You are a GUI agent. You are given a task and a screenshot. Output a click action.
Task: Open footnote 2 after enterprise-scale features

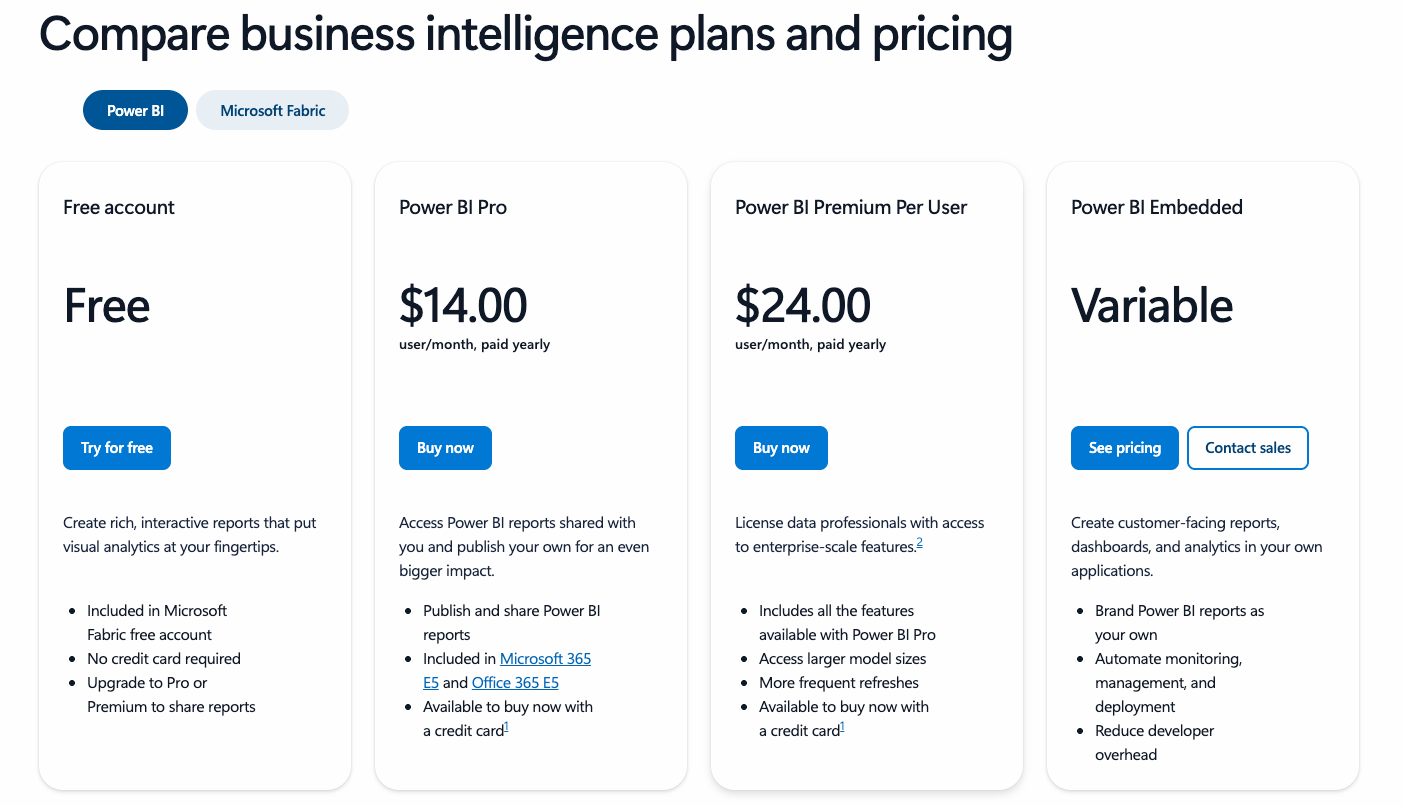919,543
